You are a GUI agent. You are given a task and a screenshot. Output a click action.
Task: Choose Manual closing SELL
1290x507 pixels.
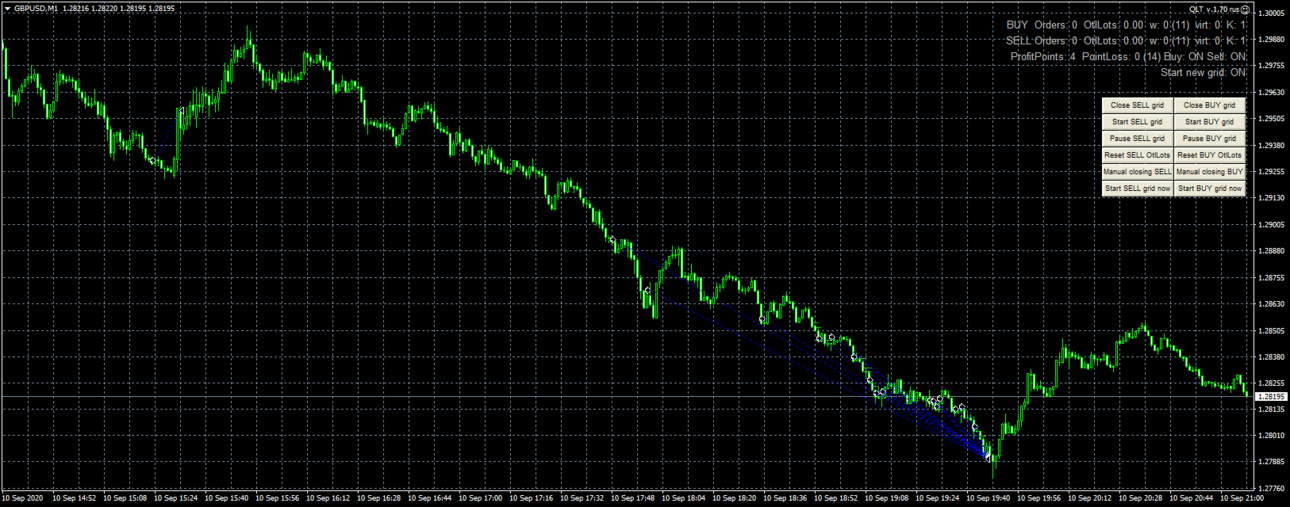tap(1137, 171)
